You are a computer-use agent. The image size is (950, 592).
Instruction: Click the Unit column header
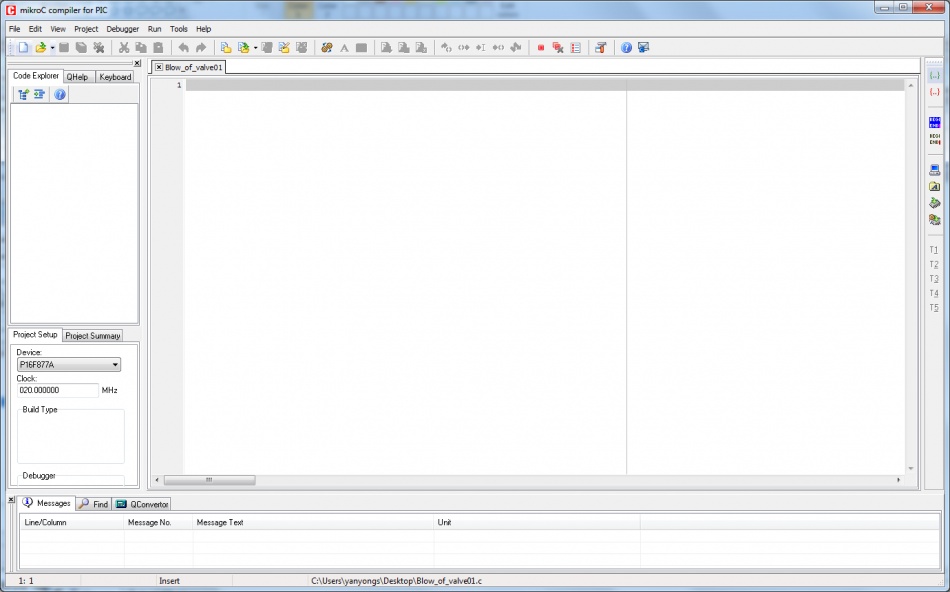click(x=537, y=522)
